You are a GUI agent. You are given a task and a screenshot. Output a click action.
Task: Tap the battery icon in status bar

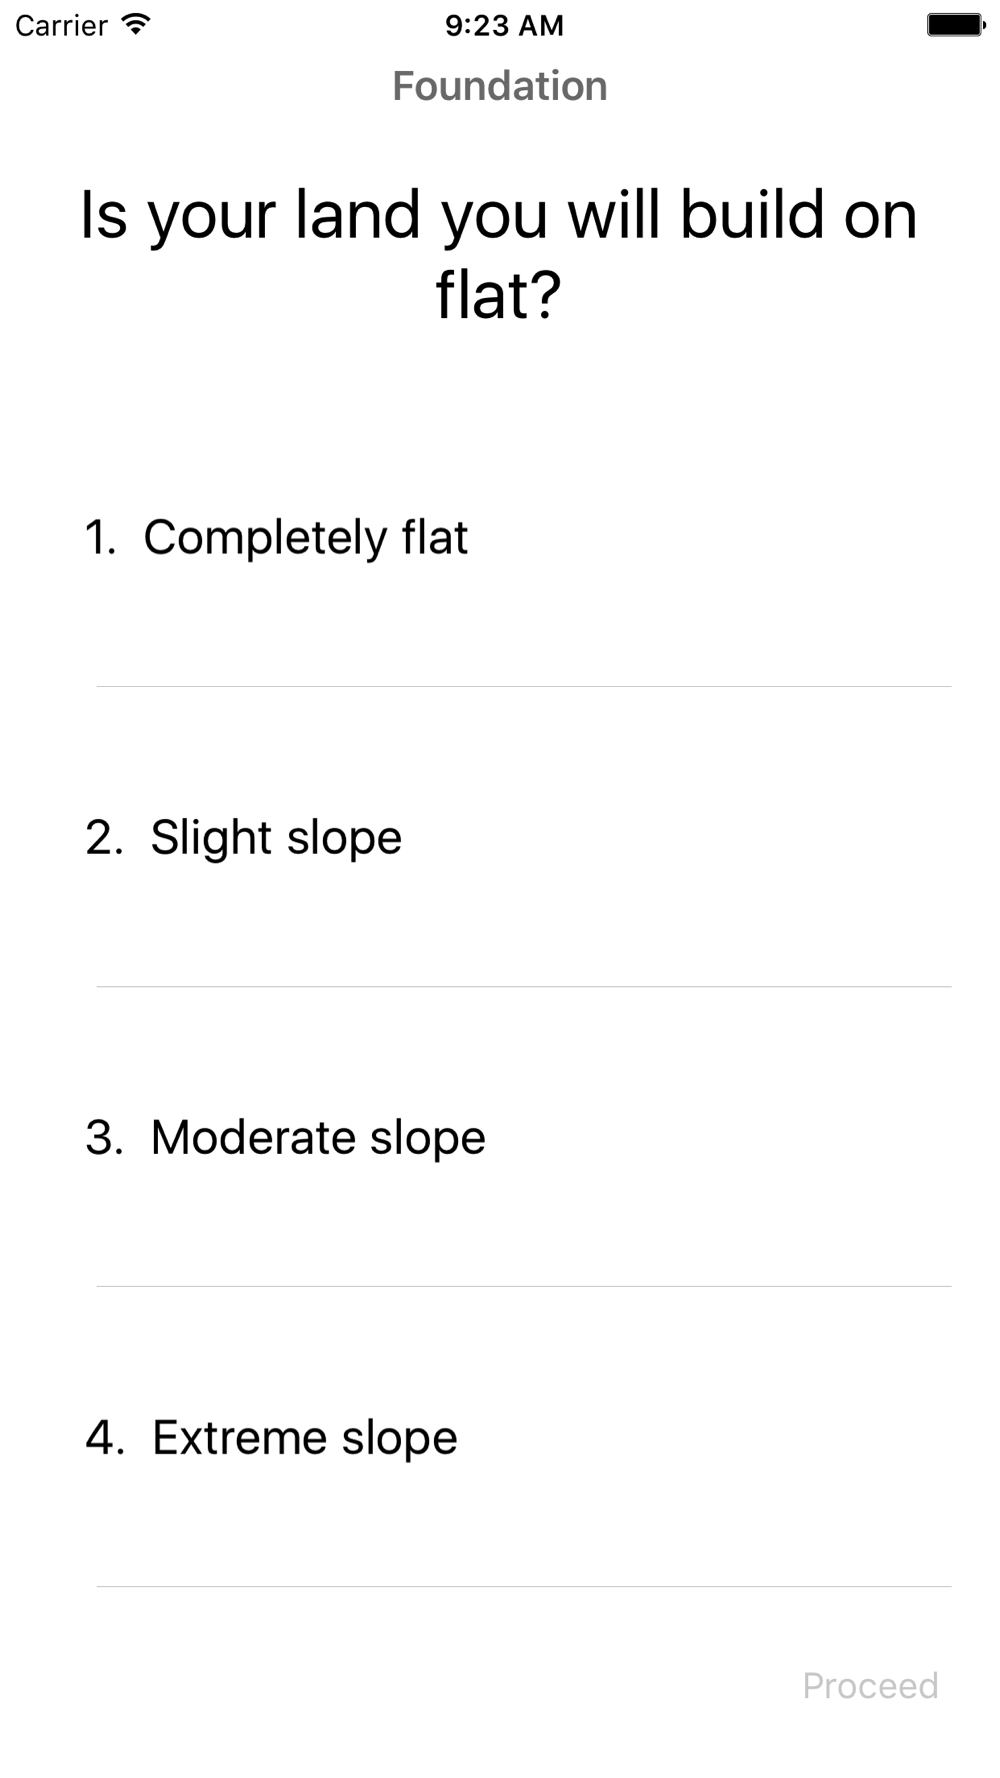pyautogui.click(x=955, y=25)
